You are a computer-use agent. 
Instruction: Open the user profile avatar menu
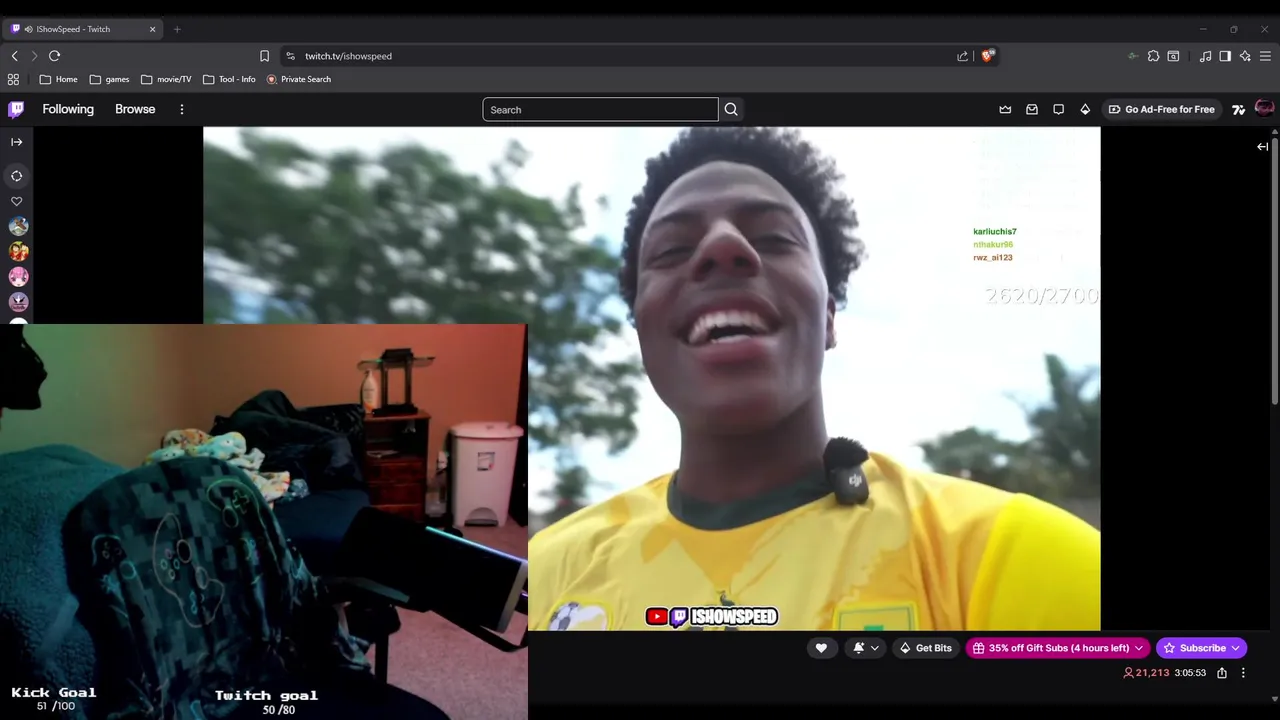tap(1264, 108)
